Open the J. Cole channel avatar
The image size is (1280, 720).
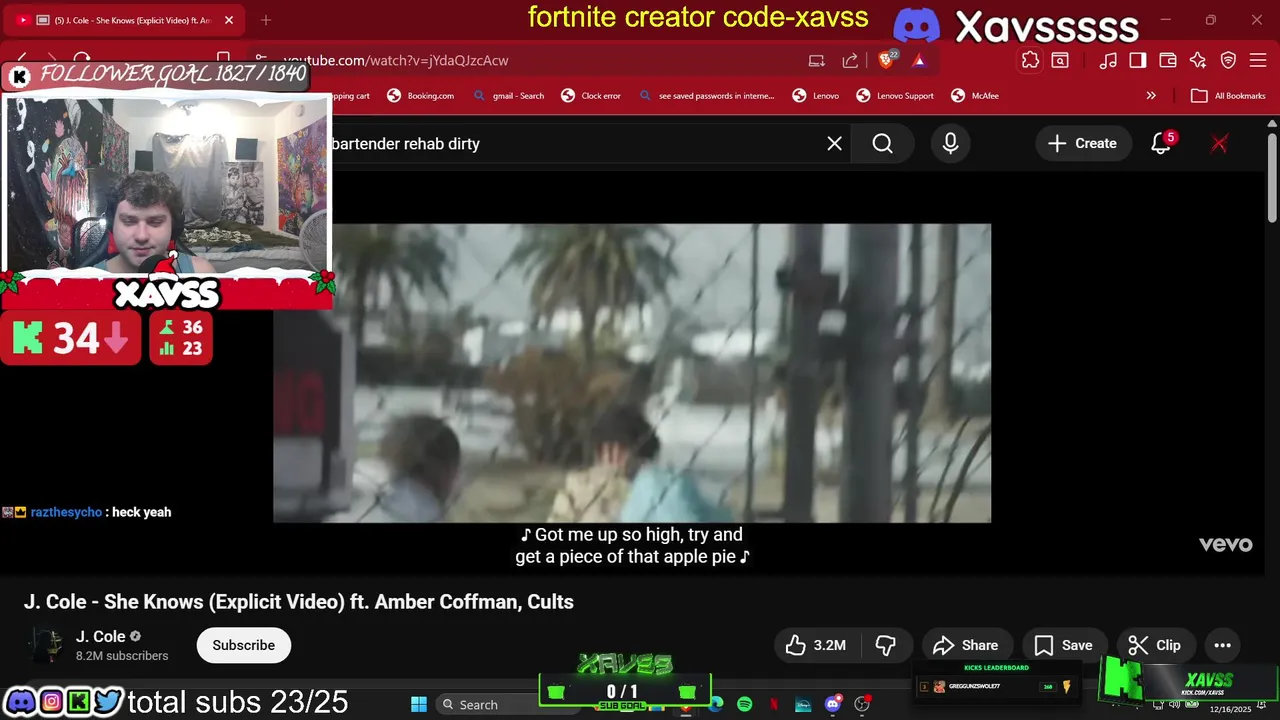pos(46,645)
